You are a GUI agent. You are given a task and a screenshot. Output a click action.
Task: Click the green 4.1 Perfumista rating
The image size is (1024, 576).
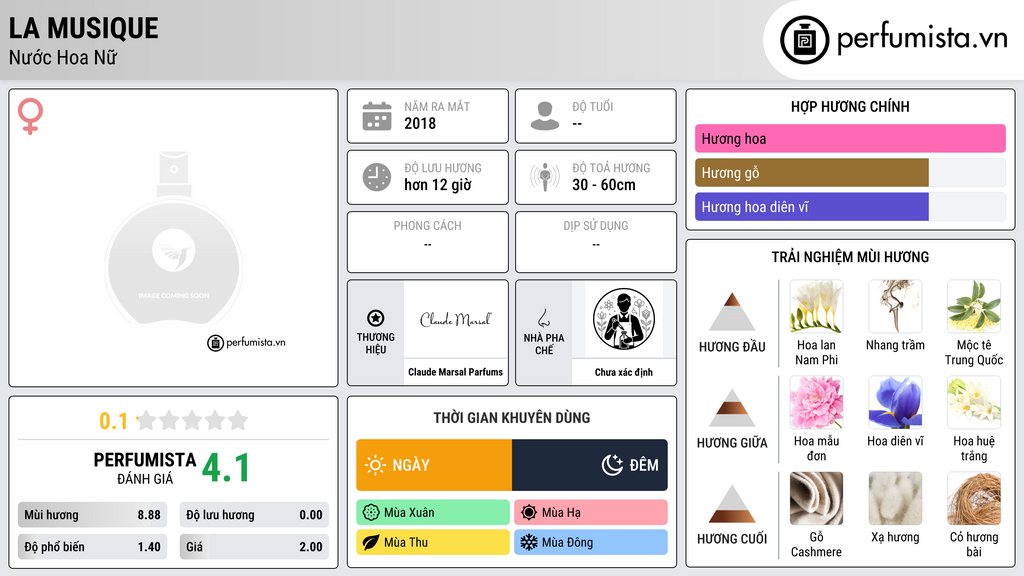226,468
